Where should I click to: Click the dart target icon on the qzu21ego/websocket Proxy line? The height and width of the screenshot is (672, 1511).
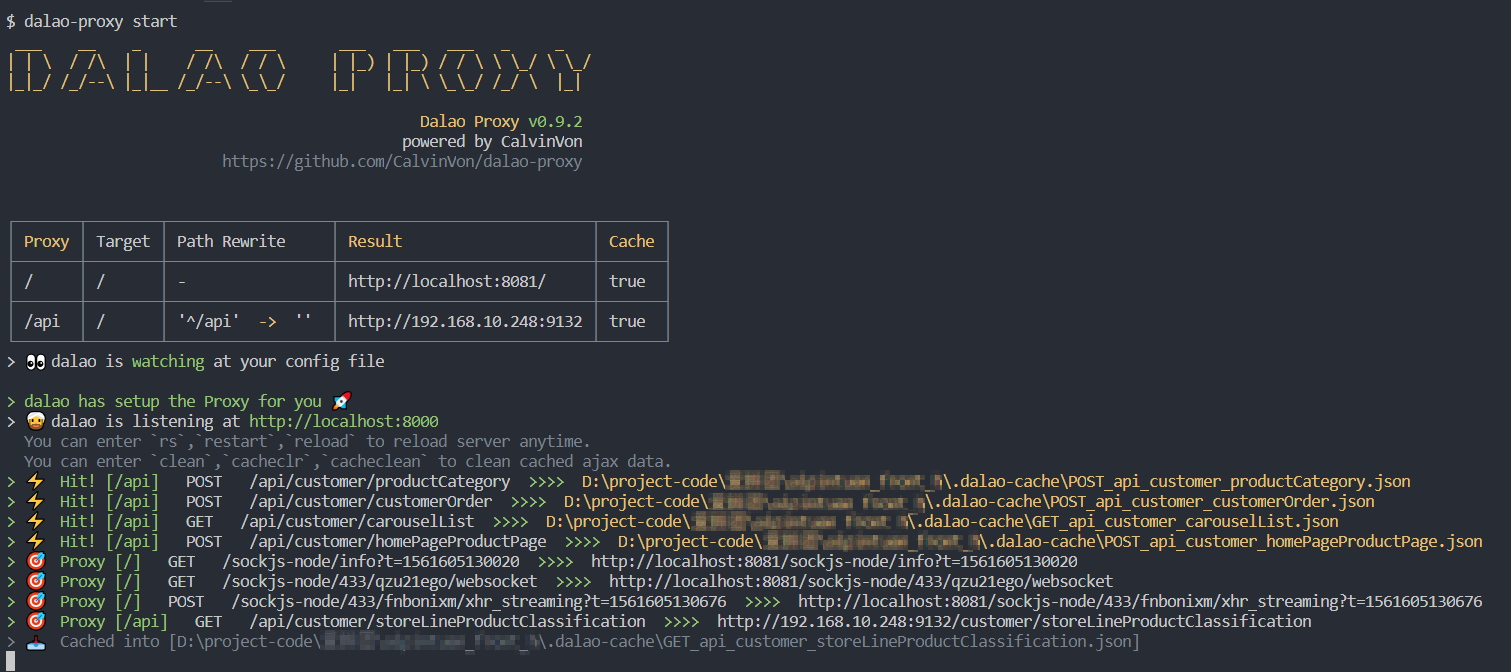coord(34,581)
